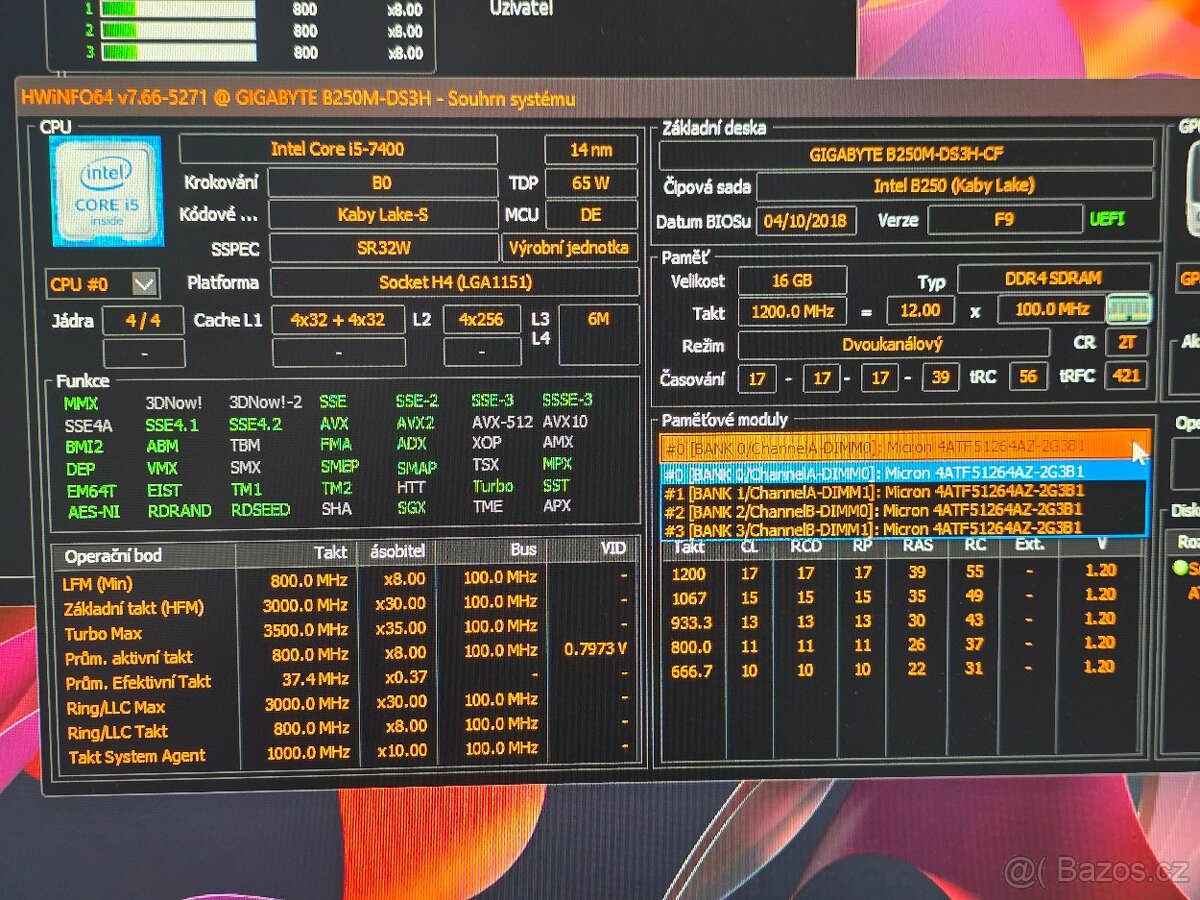Screen dimensions: 1200x900
Task: Click the 16 GB memory size value
Action: point(792,281)
